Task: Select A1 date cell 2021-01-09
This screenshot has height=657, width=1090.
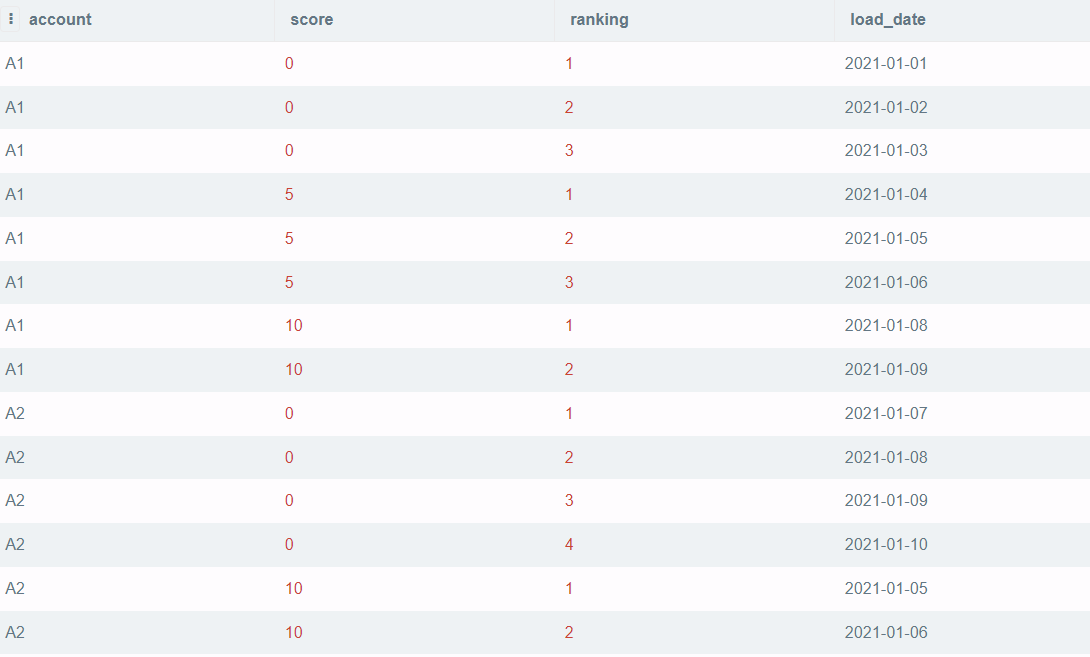Action: 886,370
